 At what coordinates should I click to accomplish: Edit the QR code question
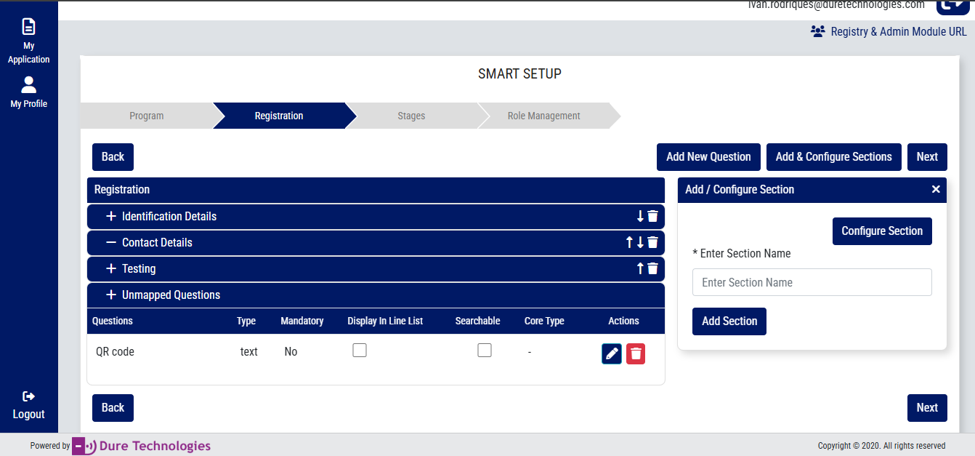click(611, 354)
